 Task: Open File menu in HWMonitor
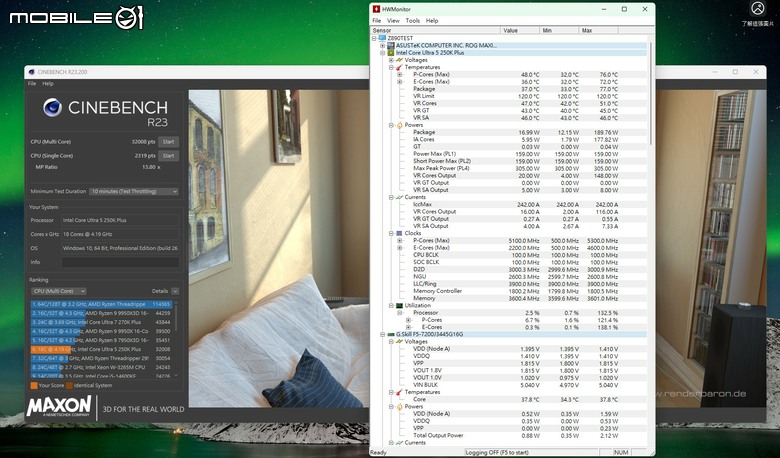[x=377, y=21]
